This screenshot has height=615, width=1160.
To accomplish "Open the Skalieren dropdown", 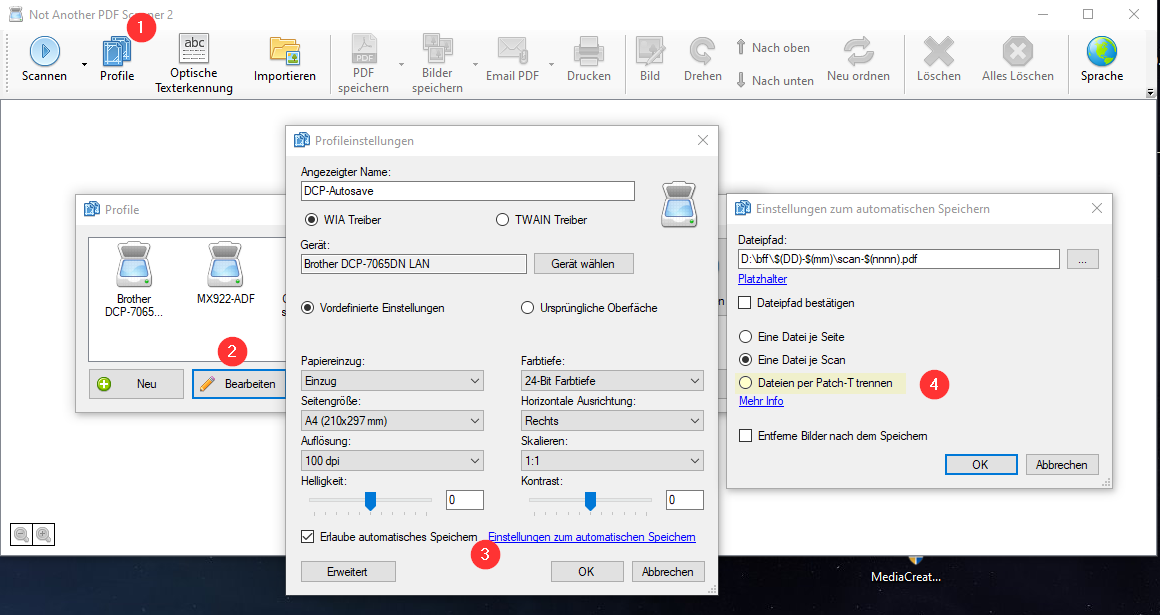I will click(x=613, y=460).
